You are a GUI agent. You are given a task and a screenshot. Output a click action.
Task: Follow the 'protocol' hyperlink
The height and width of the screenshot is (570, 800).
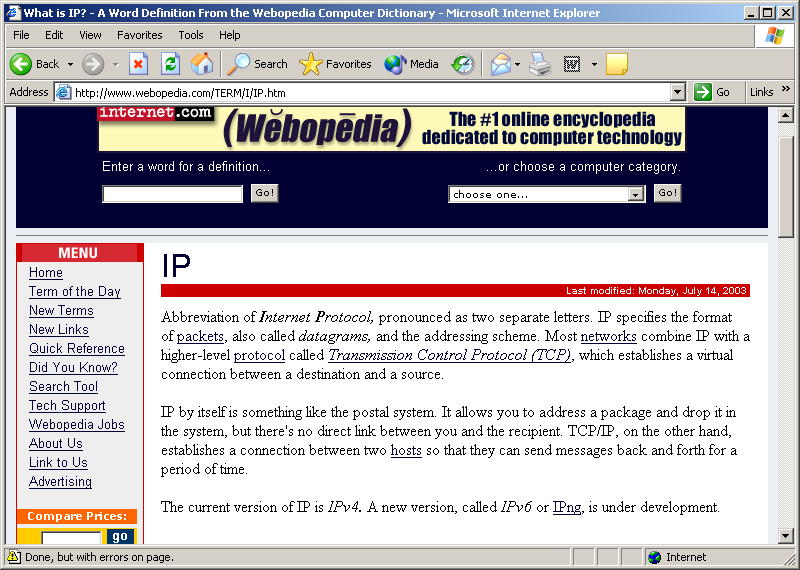[259, 356]
